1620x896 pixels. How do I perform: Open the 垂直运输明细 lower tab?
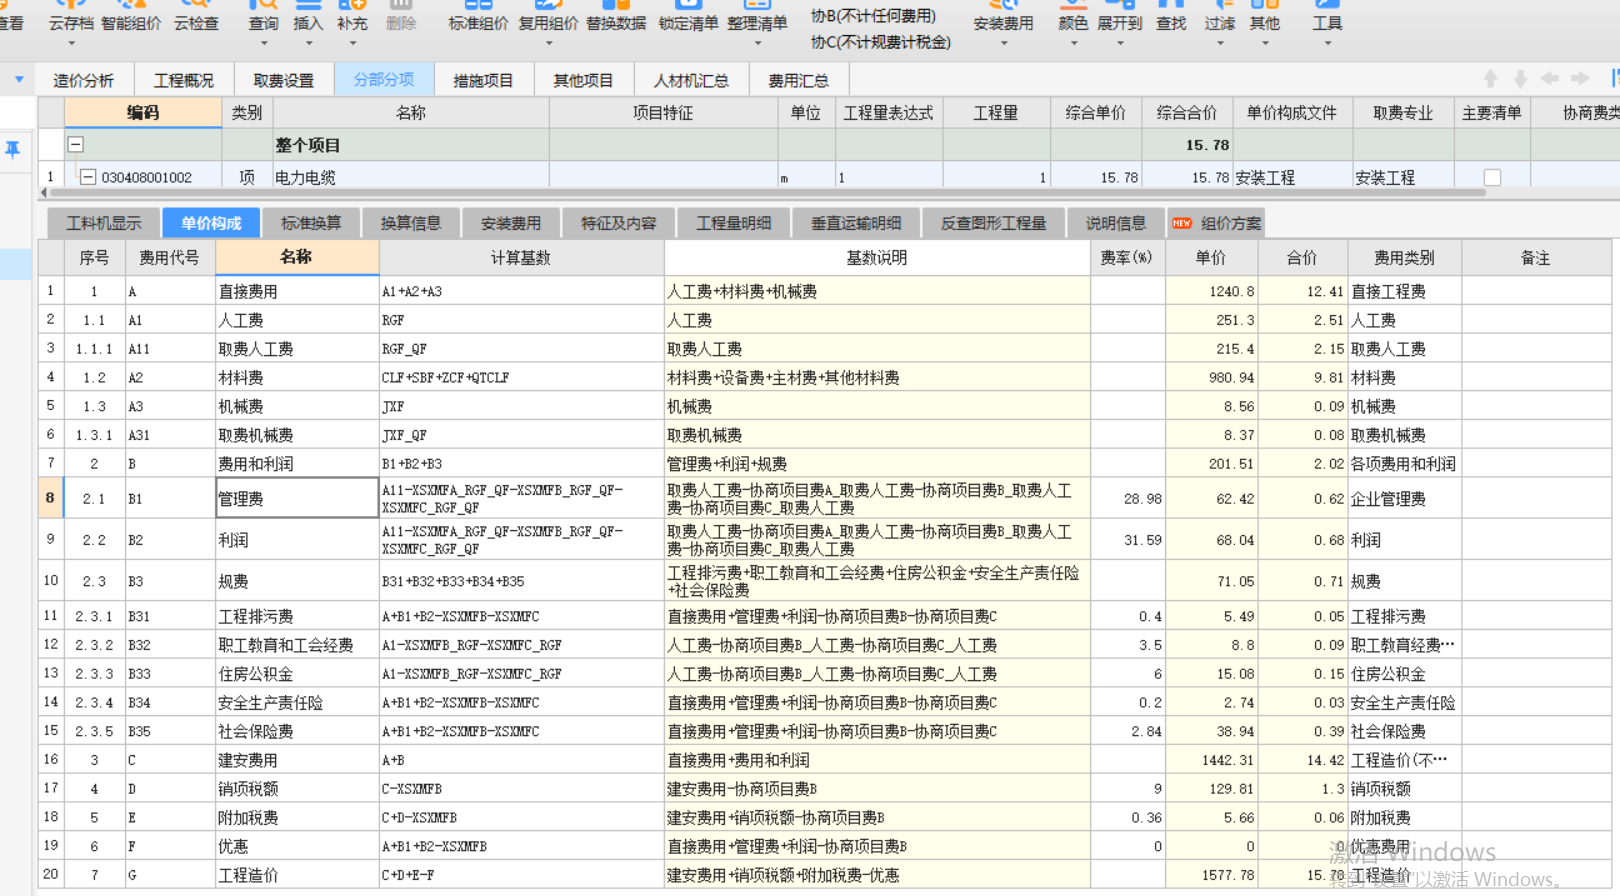tap(856, 223)
